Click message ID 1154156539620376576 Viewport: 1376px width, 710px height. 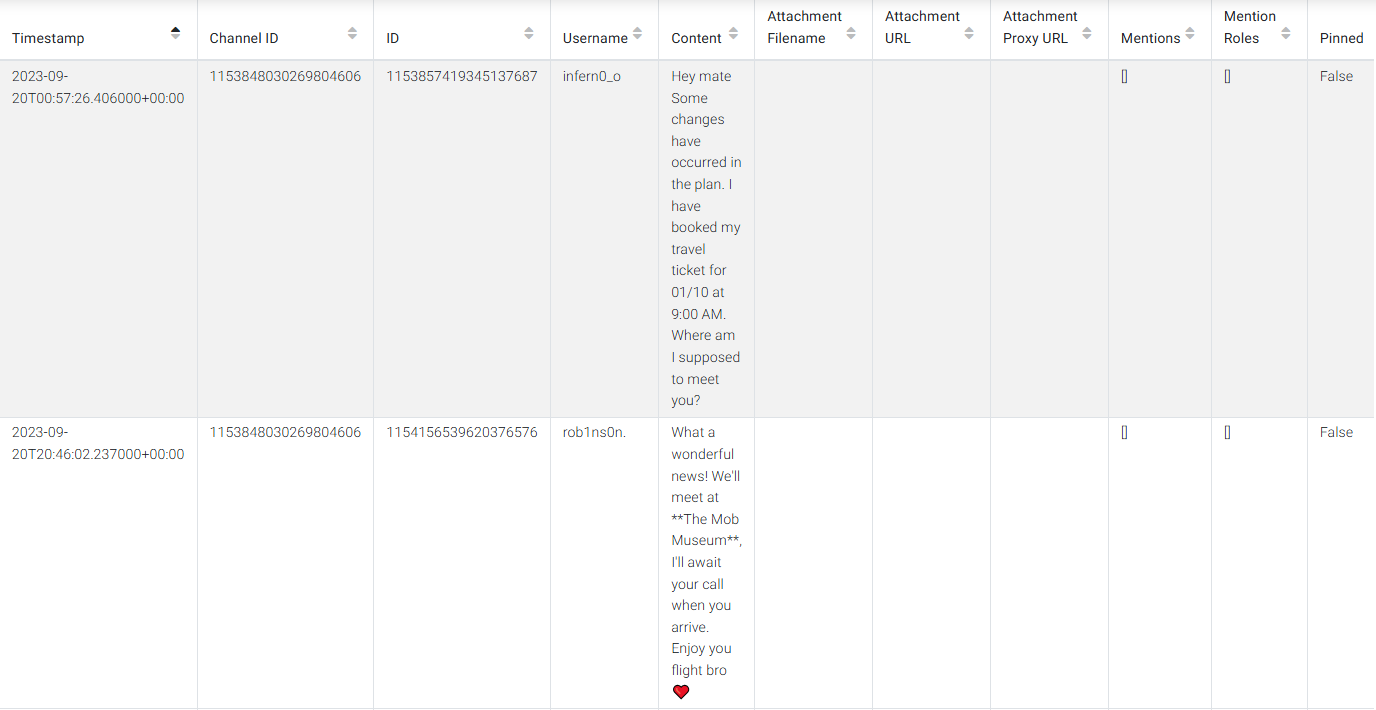tap(462, 432)
